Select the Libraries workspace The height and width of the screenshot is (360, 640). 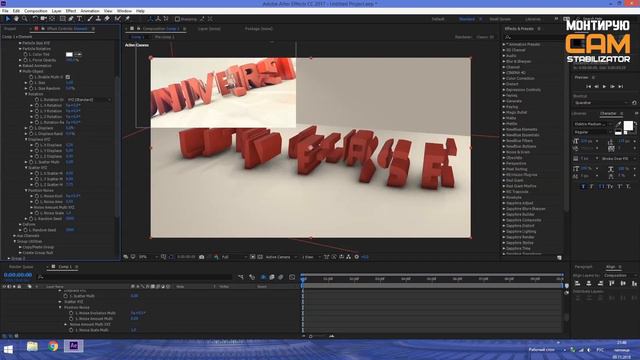[533, 19]
